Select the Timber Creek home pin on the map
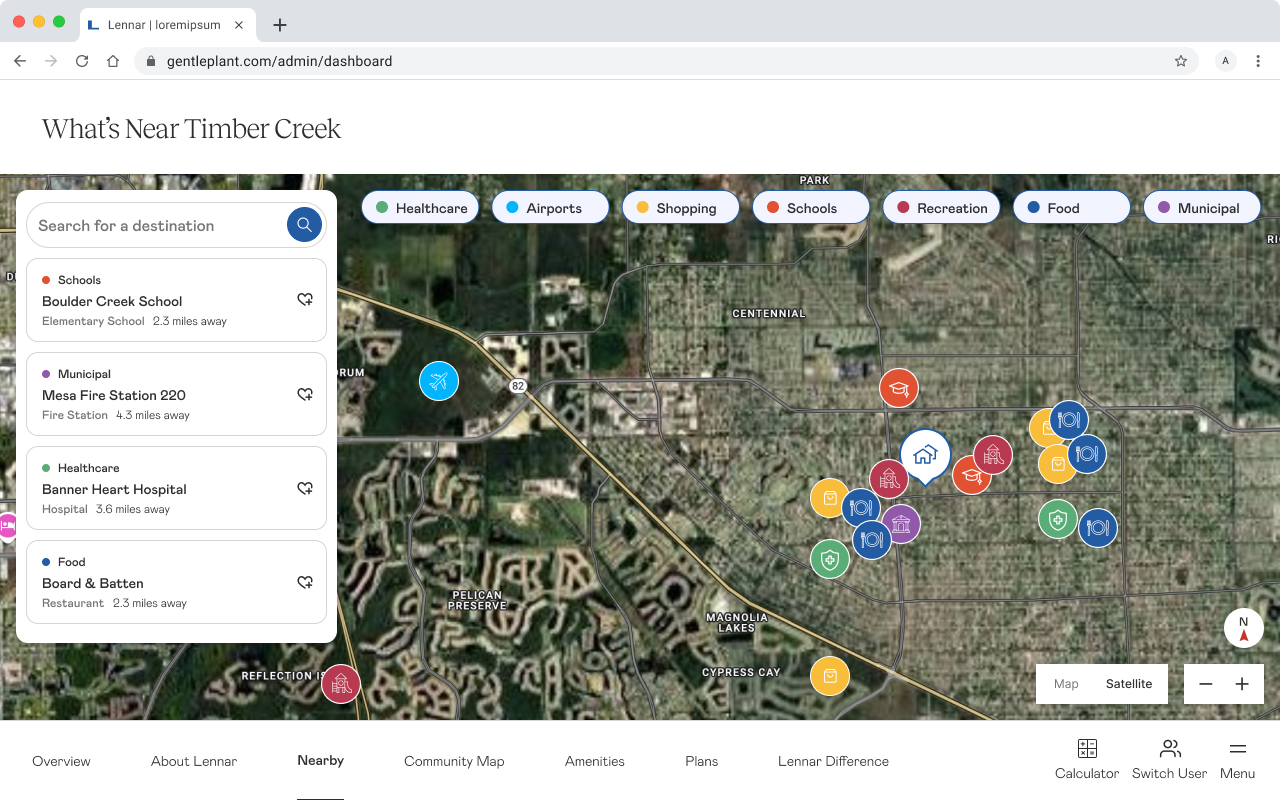Image resolution: width=1280 pixels, height=800 pixels. (x=925, y=455)
